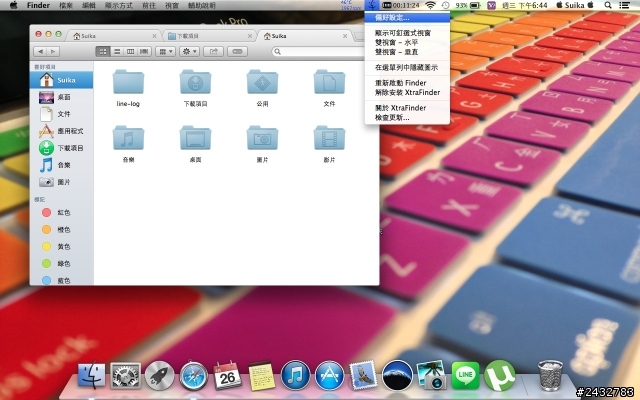Open 圖片 in the Finder sidebar
The height and width of the screenshot is (400, 640).
click(62, 182)
